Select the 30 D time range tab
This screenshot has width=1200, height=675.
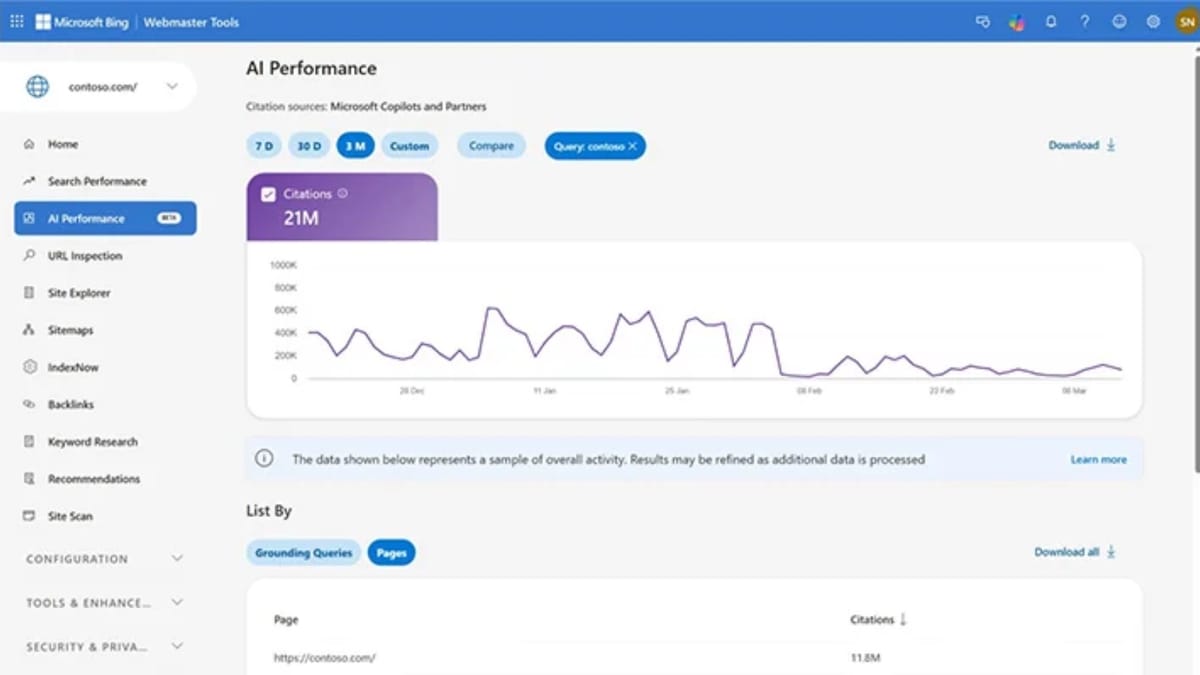tap(309, 145)
